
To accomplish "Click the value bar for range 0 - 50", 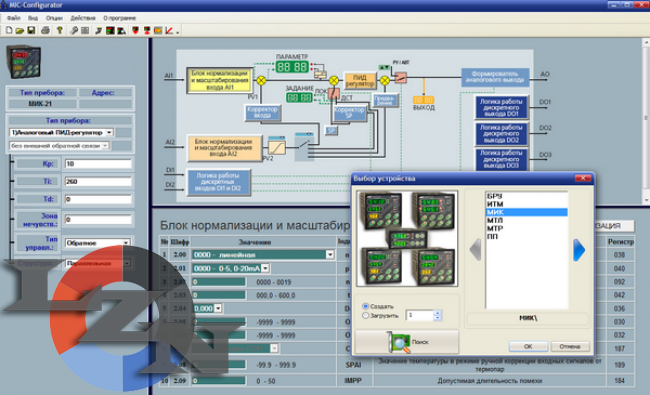I will pyautogui.click(x=219, y=380).
